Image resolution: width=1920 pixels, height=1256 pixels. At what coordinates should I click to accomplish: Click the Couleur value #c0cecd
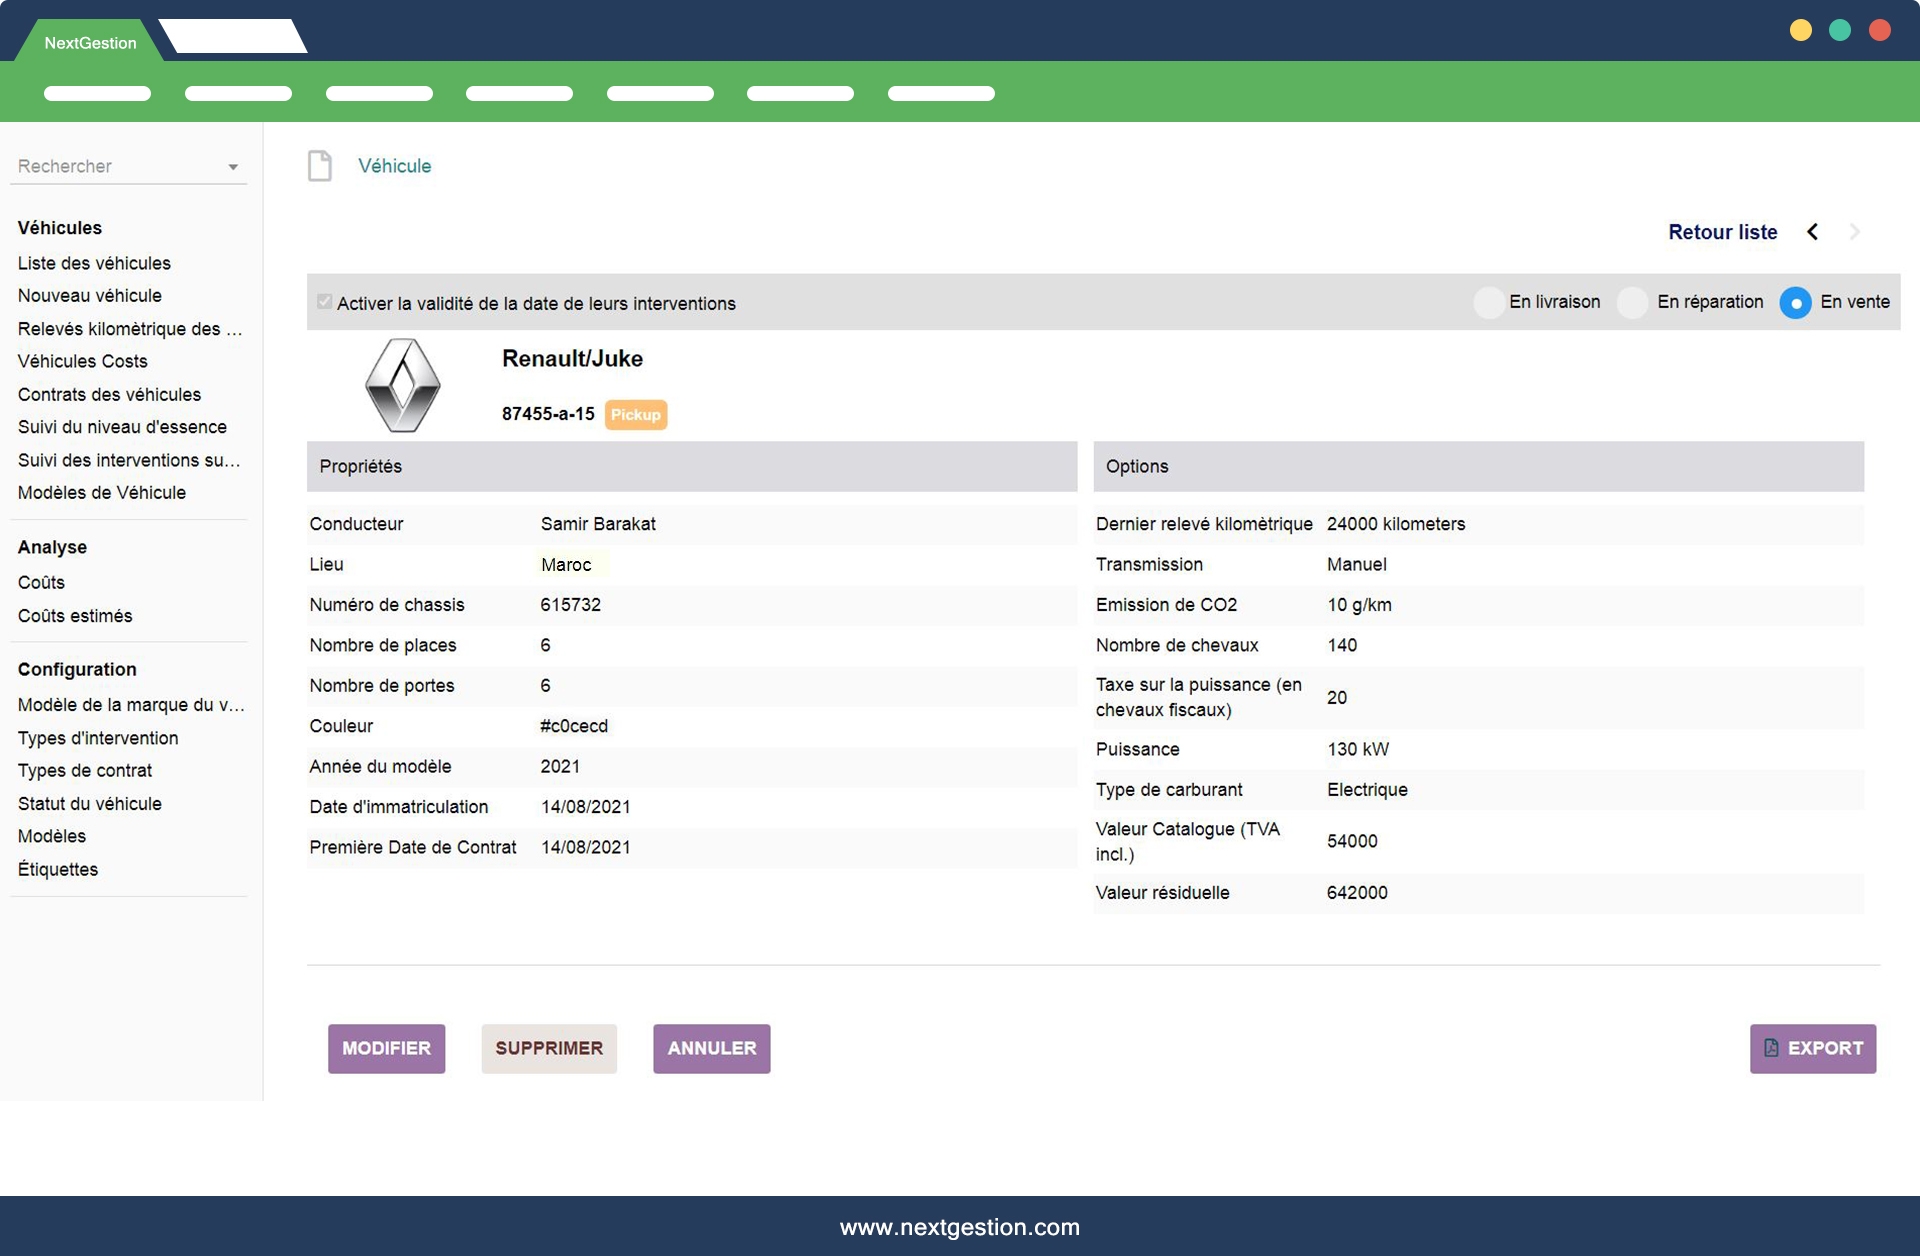pyautogui.click(x=574, y=726)
